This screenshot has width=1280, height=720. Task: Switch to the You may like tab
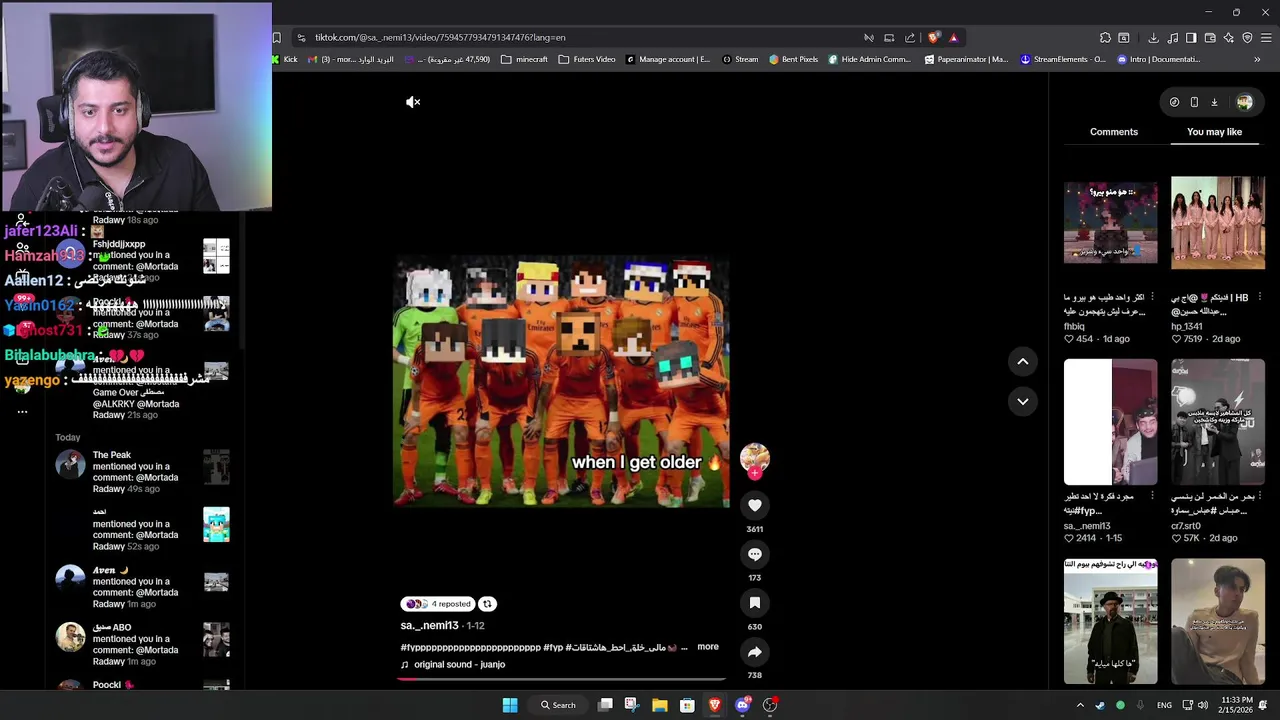coord(1214,132)
